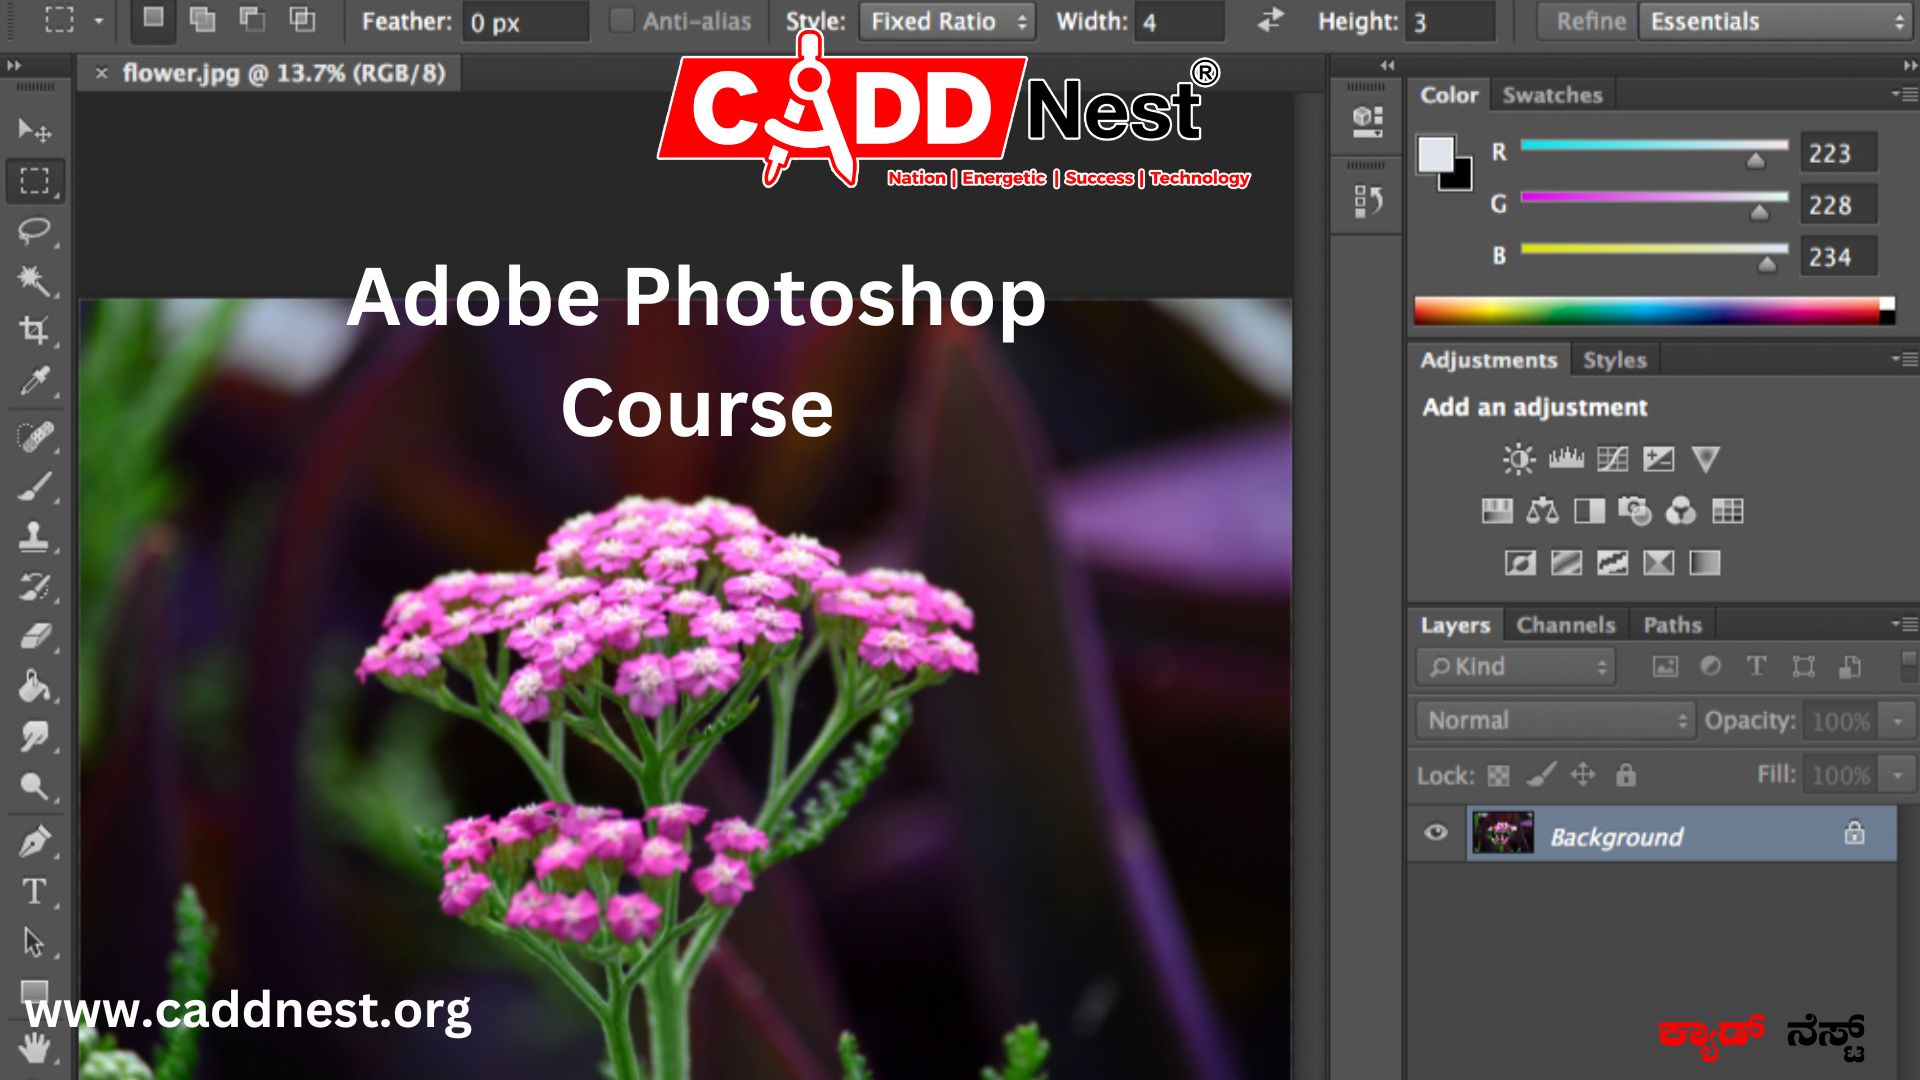Click Add Curves adjustment icon
Image resolution: width=1920 pixels, height=1080 pixels.
click(1609, 458)
